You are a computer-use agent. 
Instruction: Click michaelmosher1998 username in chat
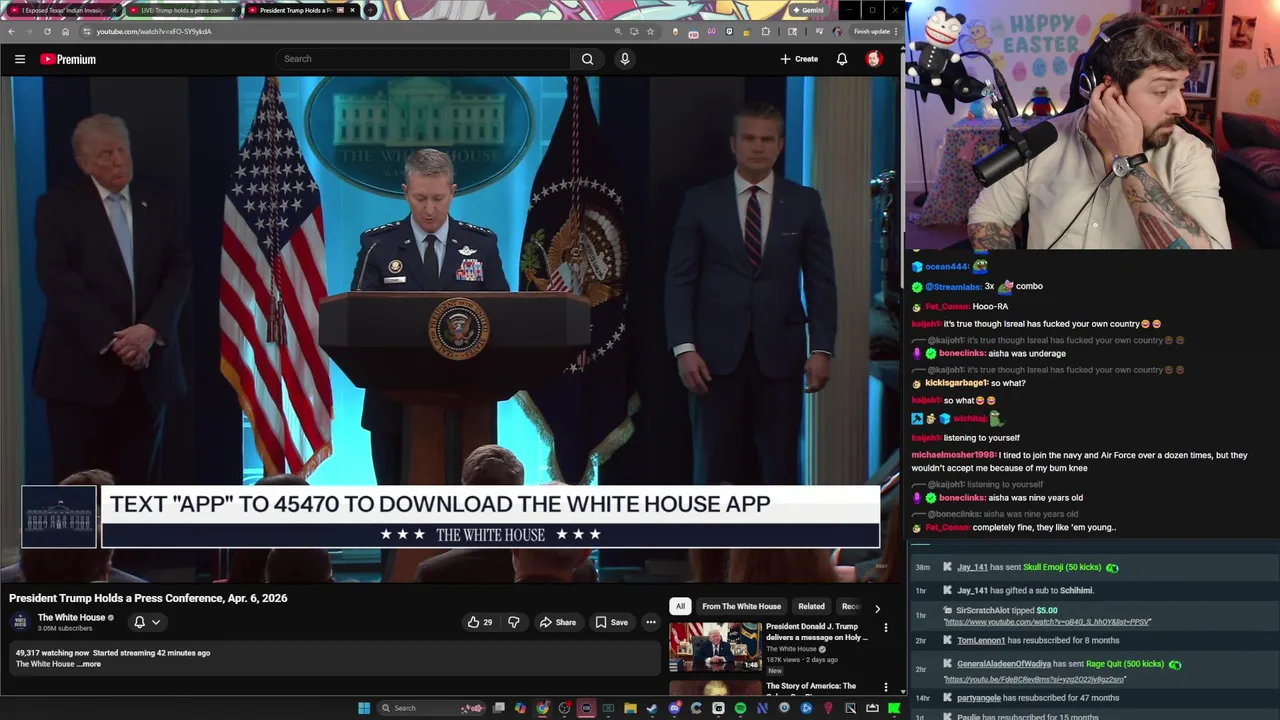point(953,455)
